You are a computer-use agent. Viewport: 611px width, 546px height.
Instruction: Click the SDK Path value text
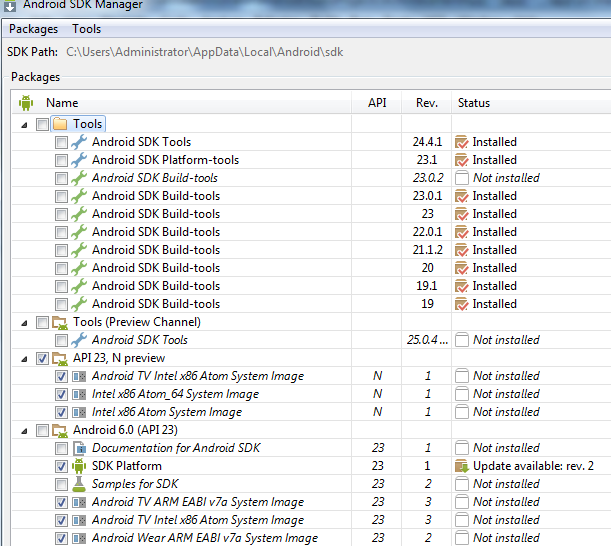[205, 52]
